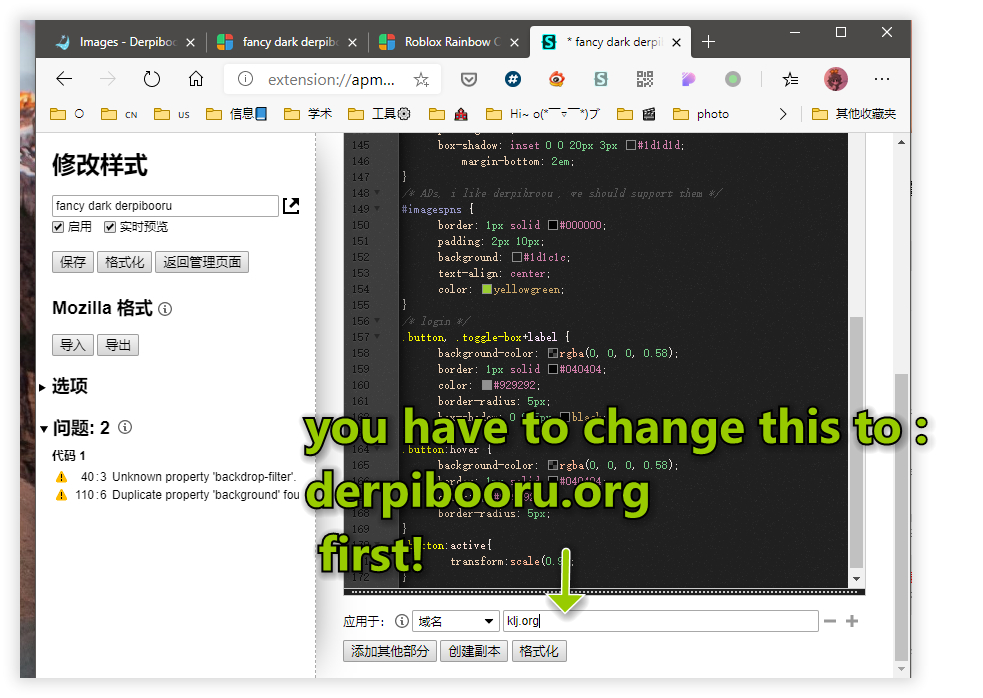Click the external link icon beside style name
The height and width of the screenshot is (698, 983).
[x=291, y=206]
